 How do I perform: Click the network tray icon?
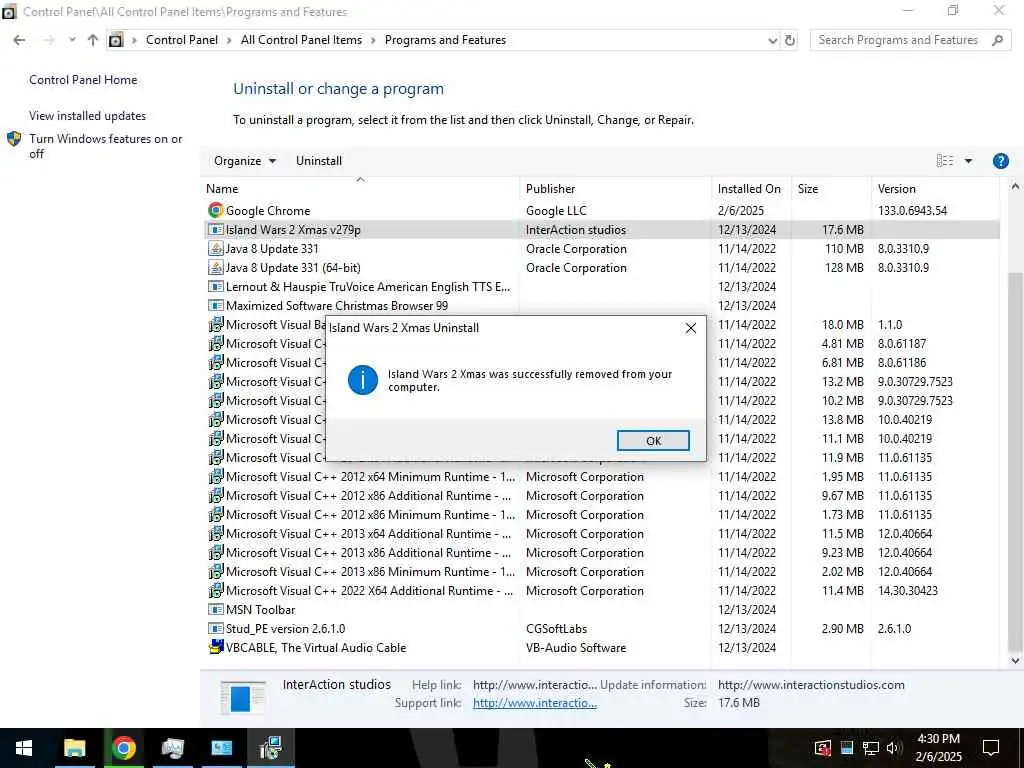[870, 748]
